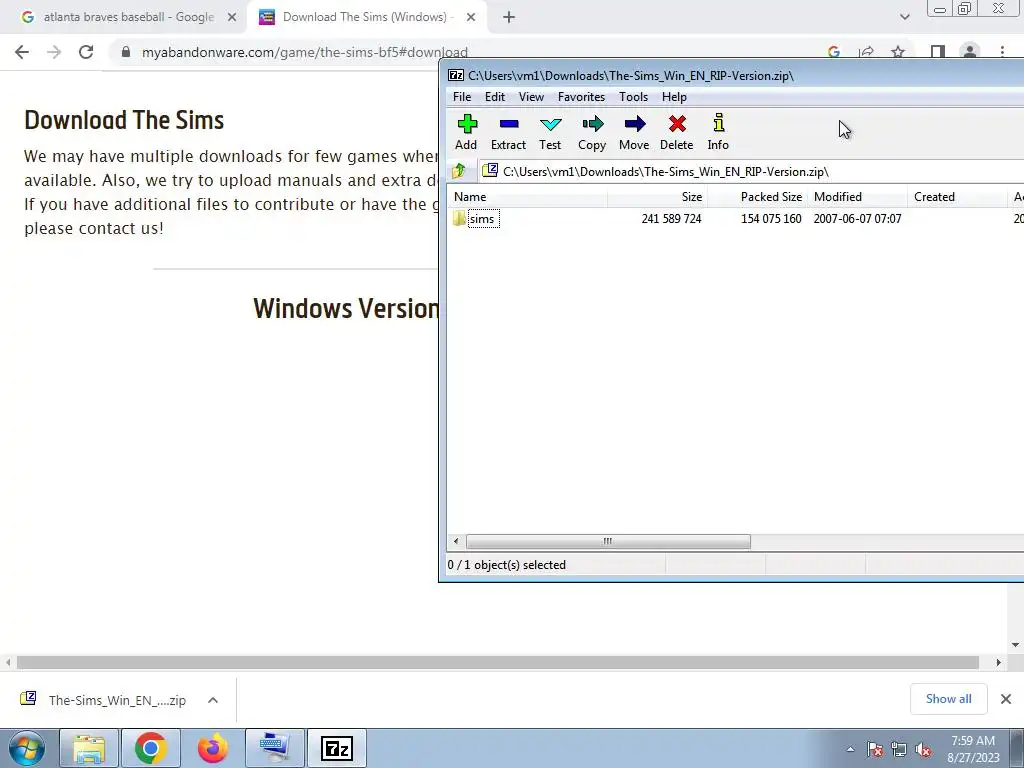Open the Favorites menu in 7-Zip
The image size is (1024, 768).
[x=581, y=97]
